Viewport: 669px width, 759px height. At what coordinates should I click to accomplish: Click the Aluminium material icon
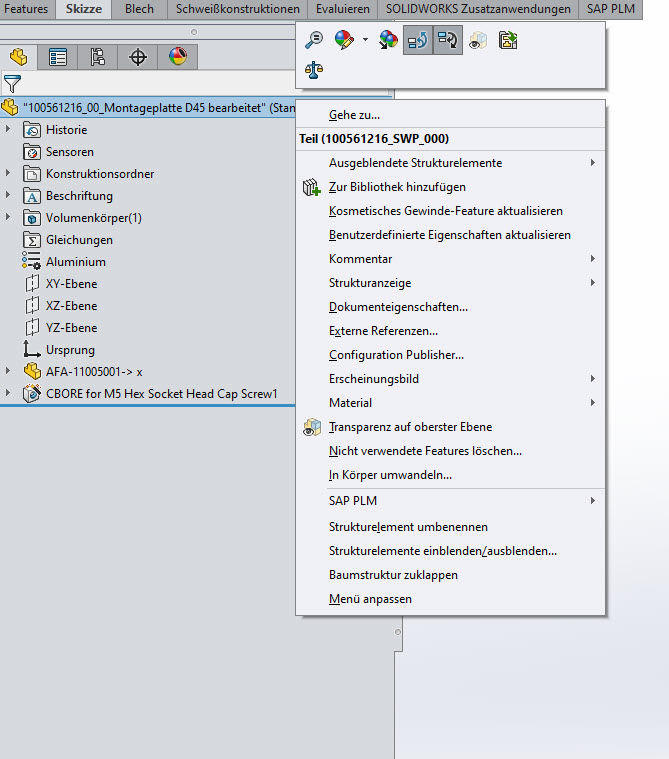(31, 261)
